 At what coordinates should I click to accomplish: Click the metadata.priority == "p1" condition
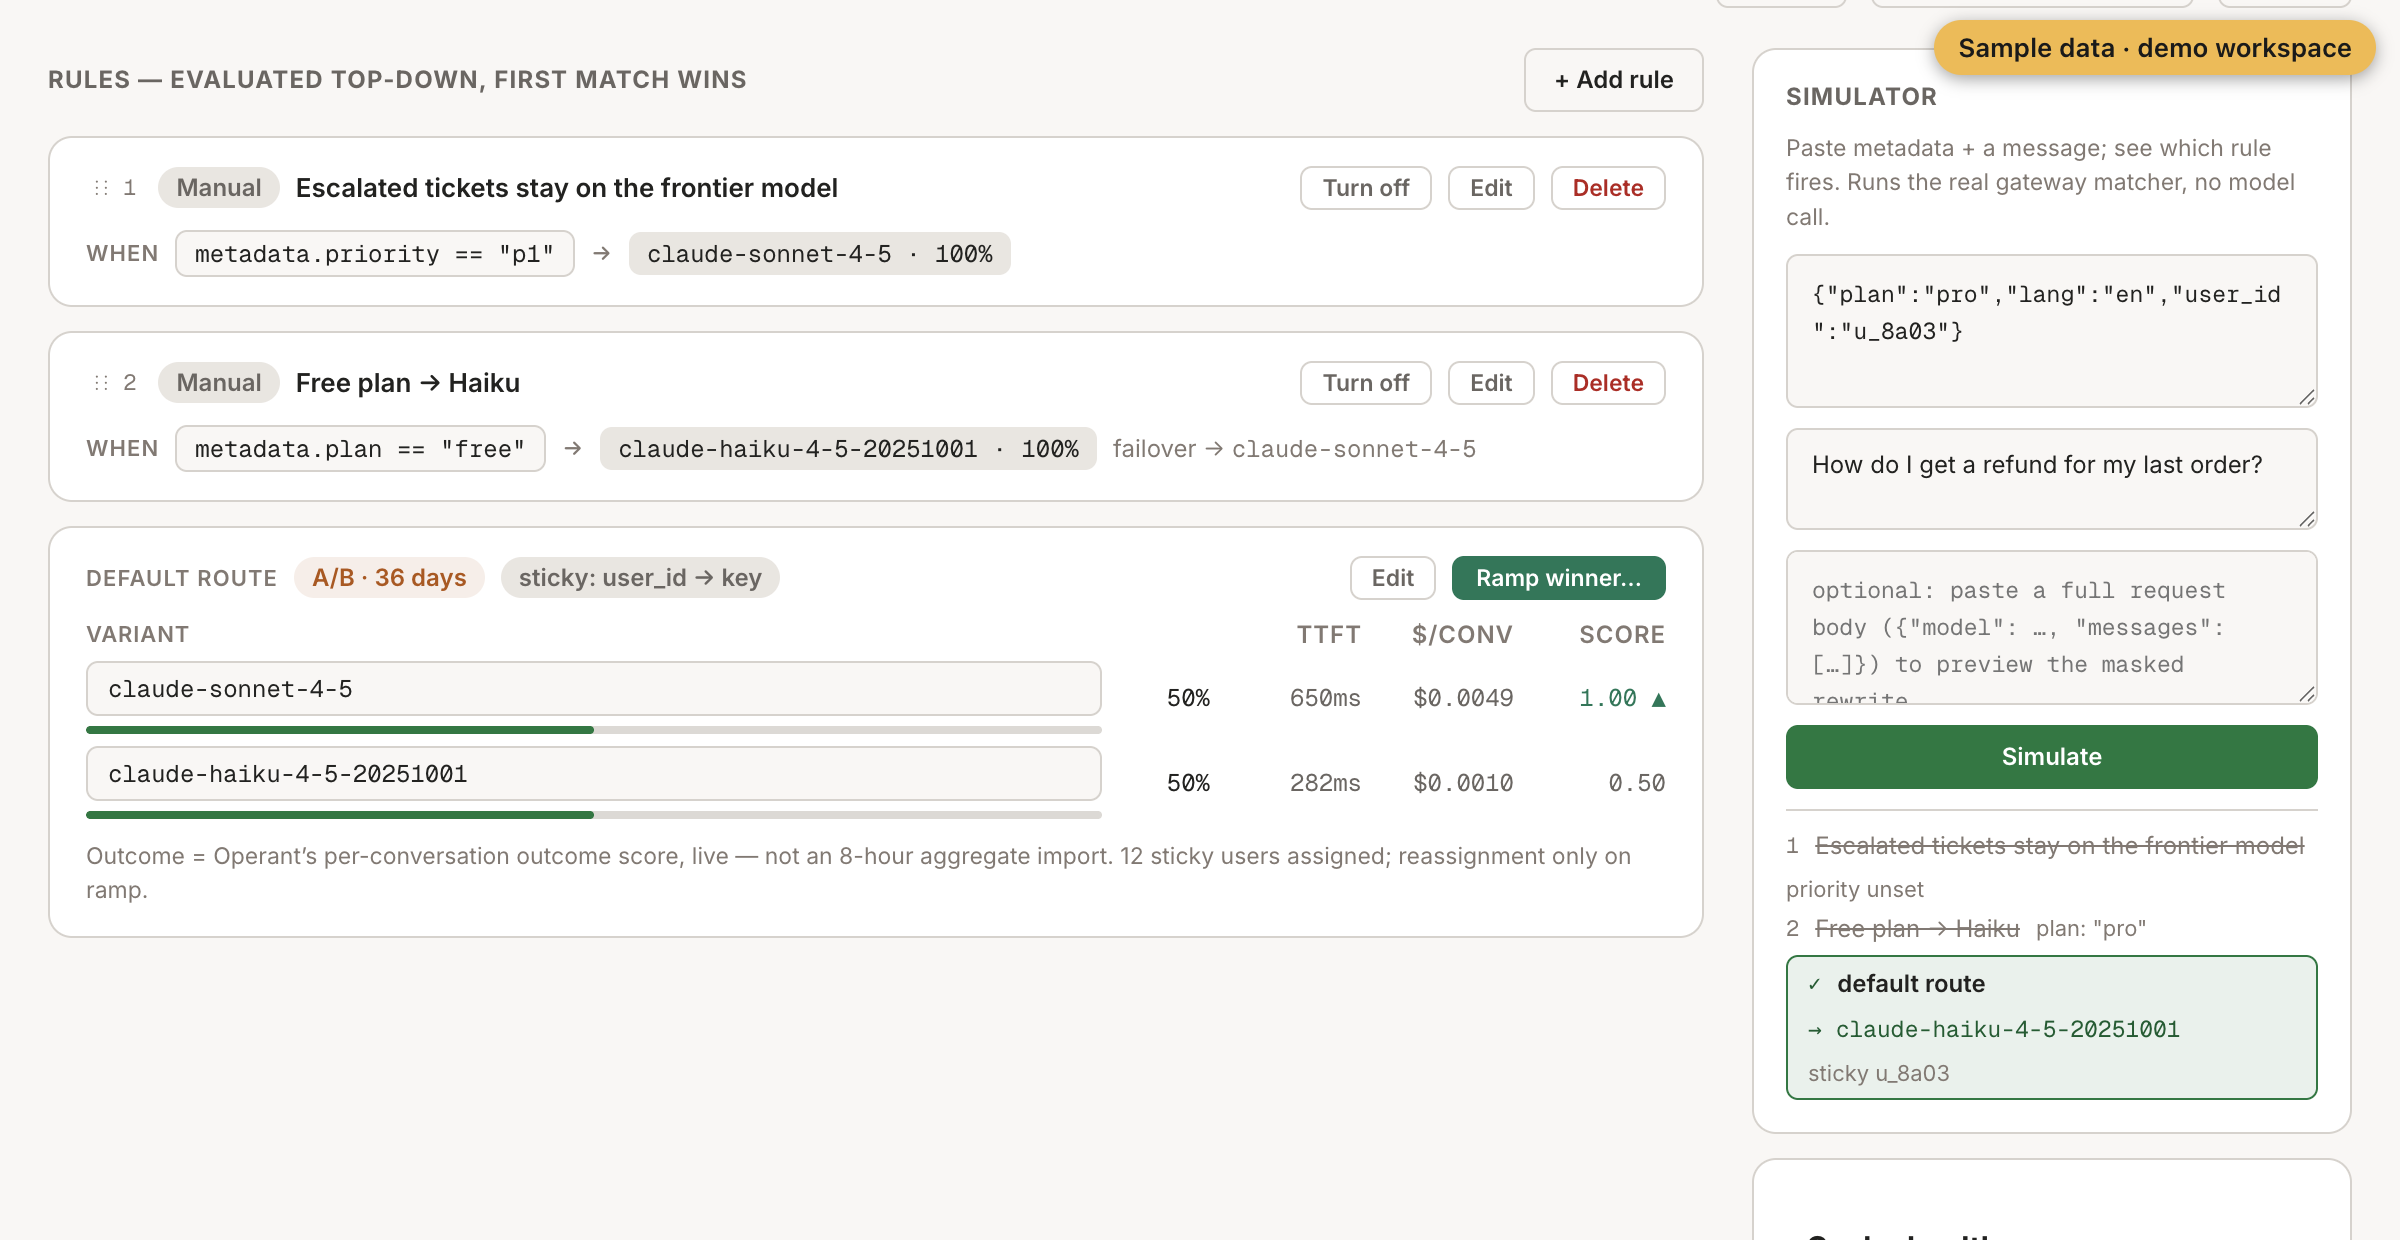pos(375,254)
